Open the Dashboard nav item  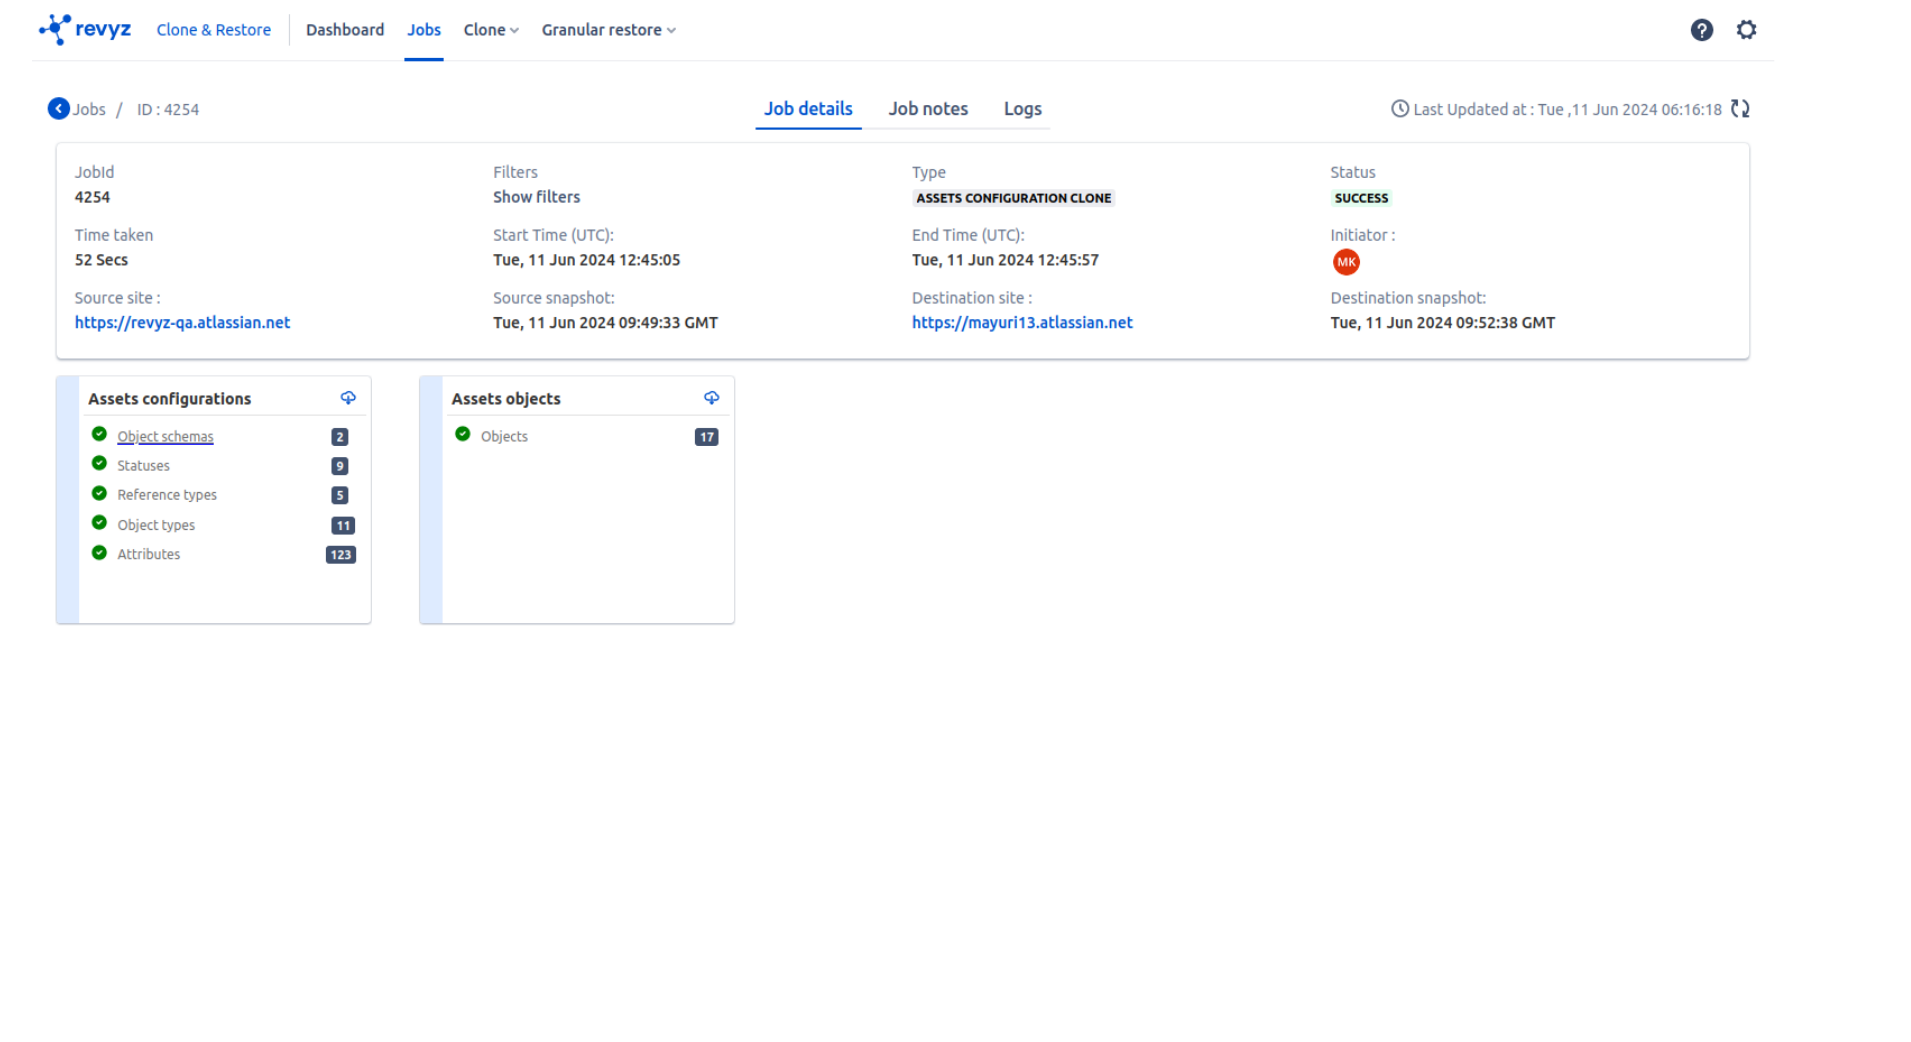pos(345,30)
